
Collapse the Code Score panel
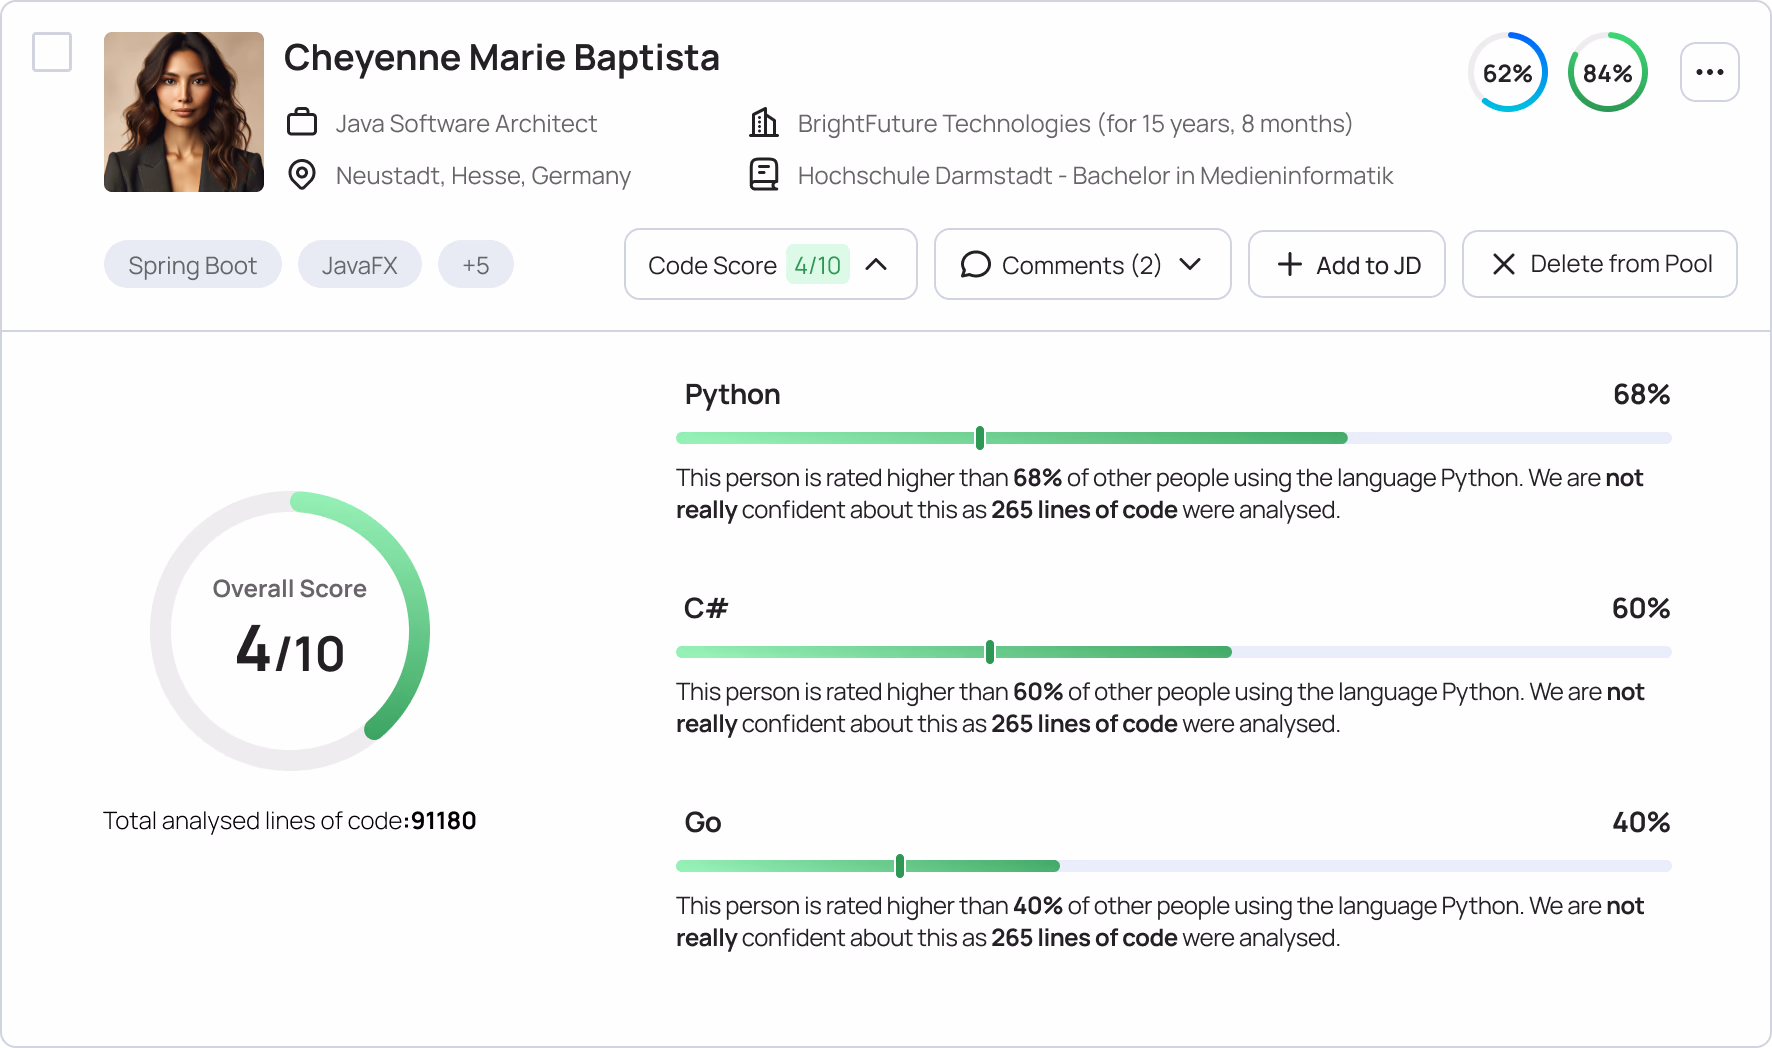coord(876,265)
